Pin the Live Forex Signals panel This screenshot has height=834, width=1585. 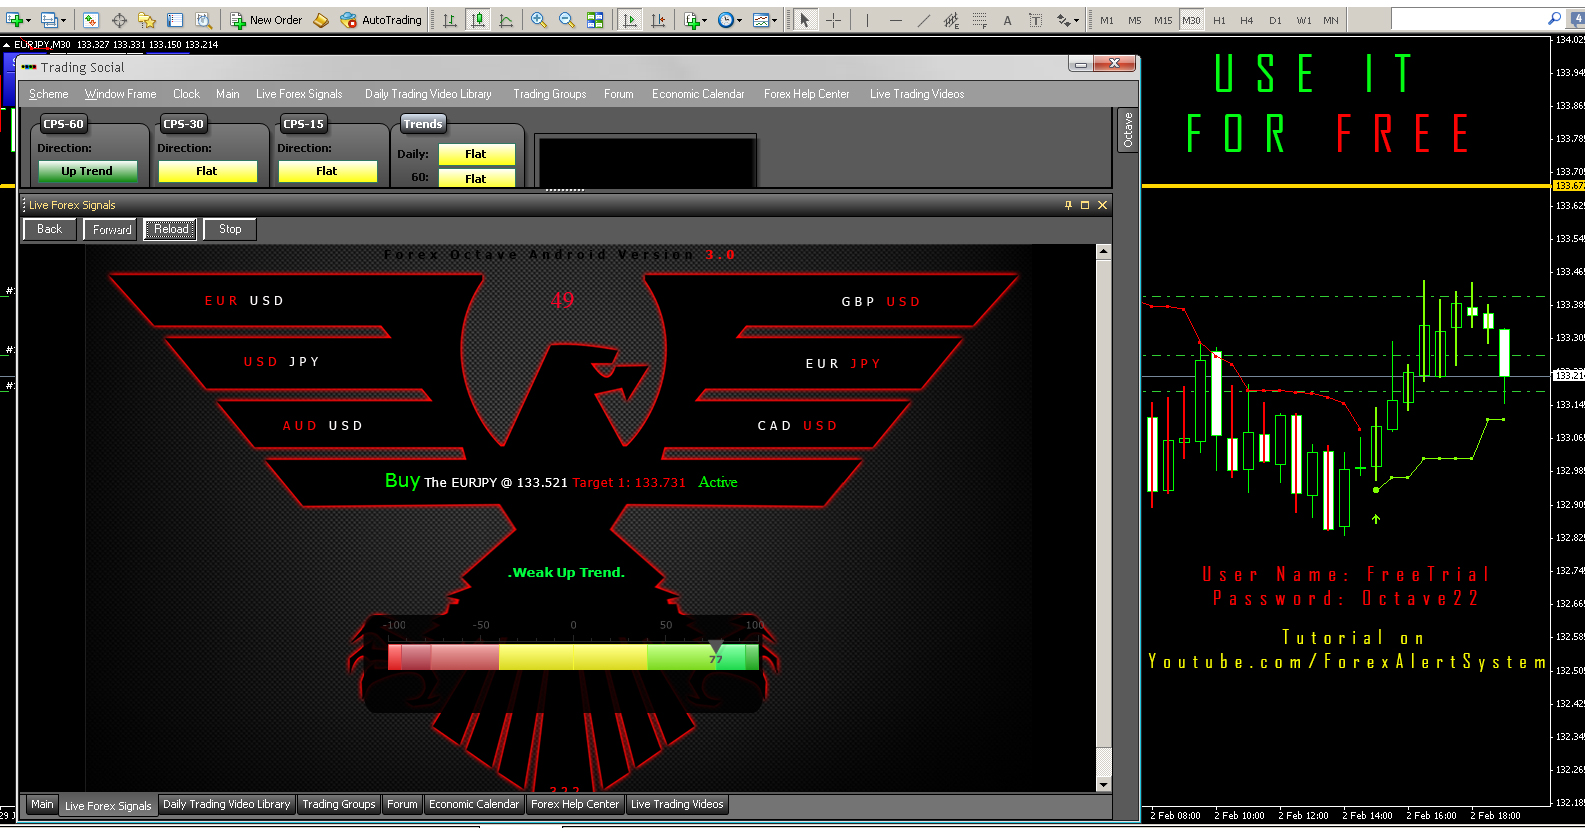1068,205
